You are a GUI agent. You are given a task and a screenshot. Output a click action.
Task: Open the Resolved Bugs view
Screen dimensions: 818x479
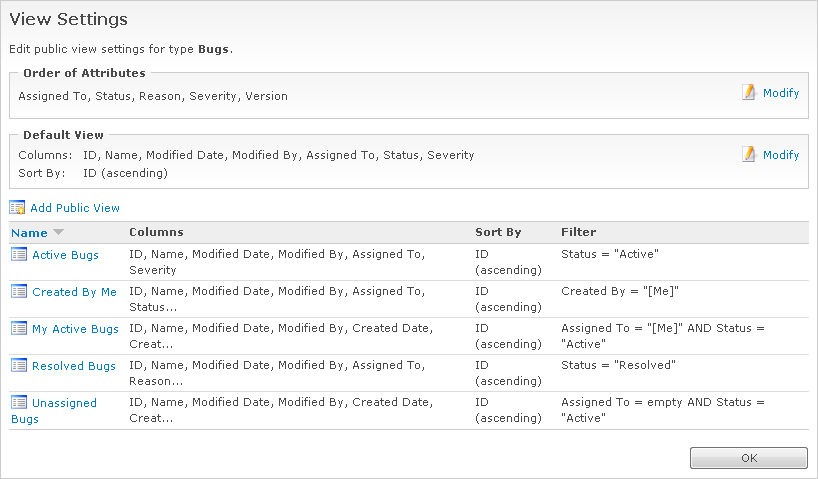click(x=73, y=366)
